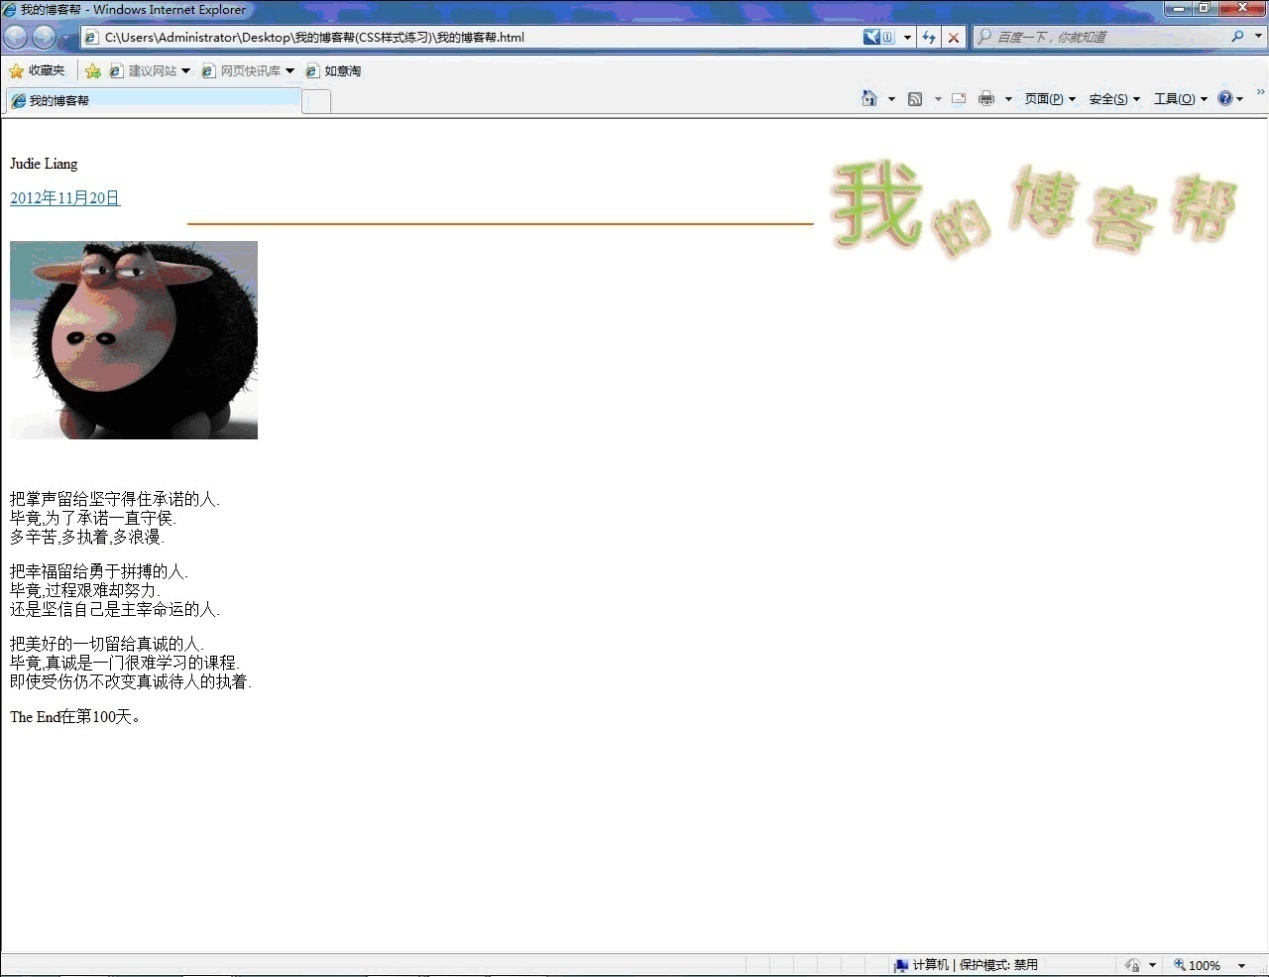
Task: Click the red Stop loading X icon
Action: tap(954, 38)
